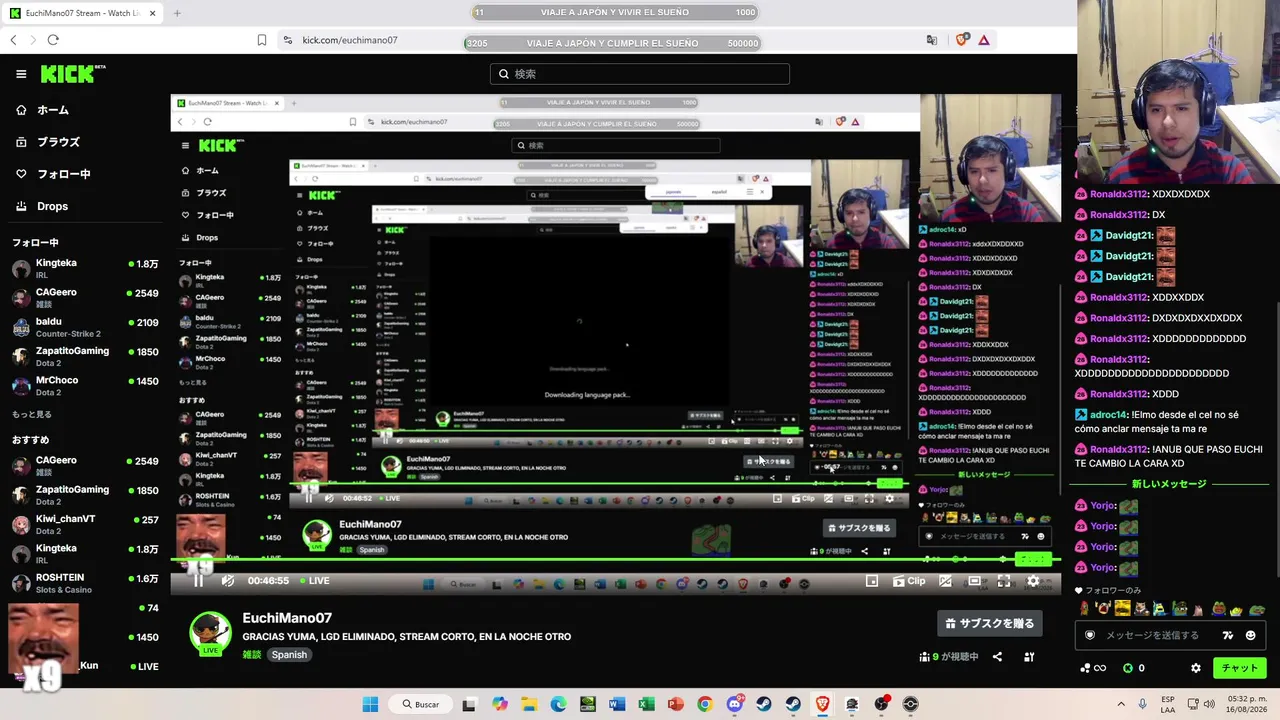Show hidden icons chevron in the Windows system tray

pyautogui.click(x=1121, y=704)
